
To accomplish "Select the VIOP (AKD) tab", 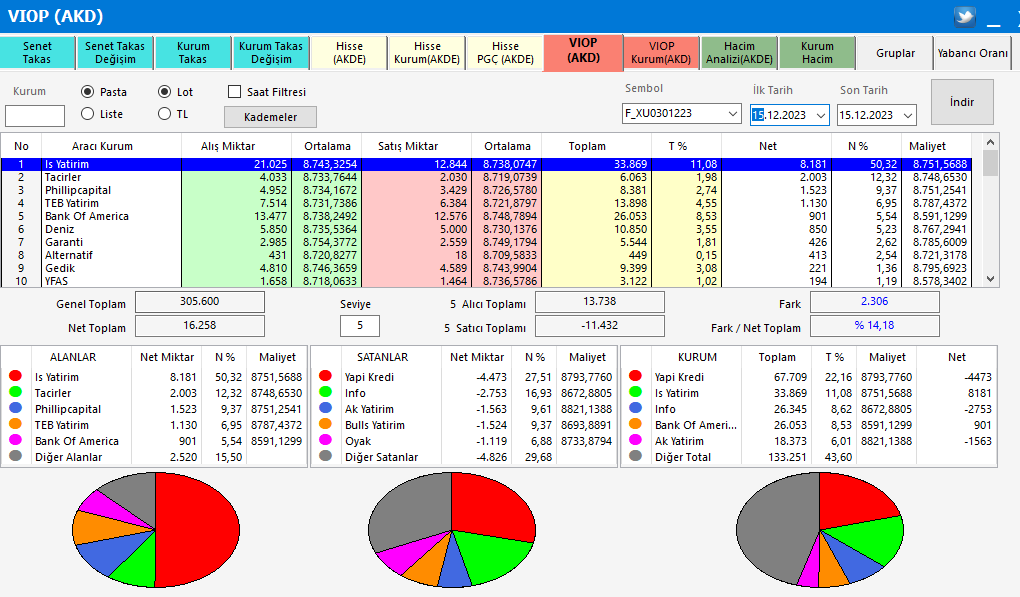I will coord(584,52).
